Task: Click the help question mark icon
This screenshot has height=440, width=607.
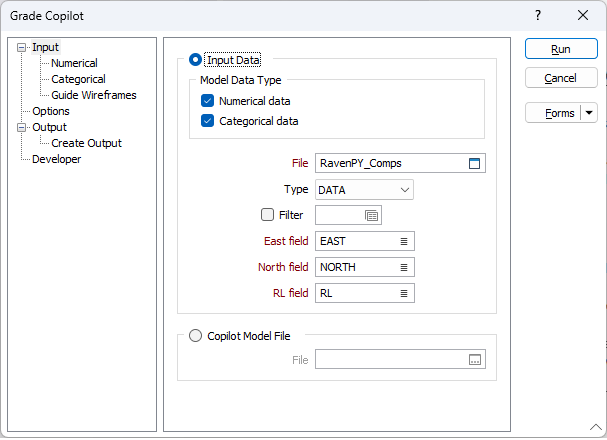Action: coord(538,15)
